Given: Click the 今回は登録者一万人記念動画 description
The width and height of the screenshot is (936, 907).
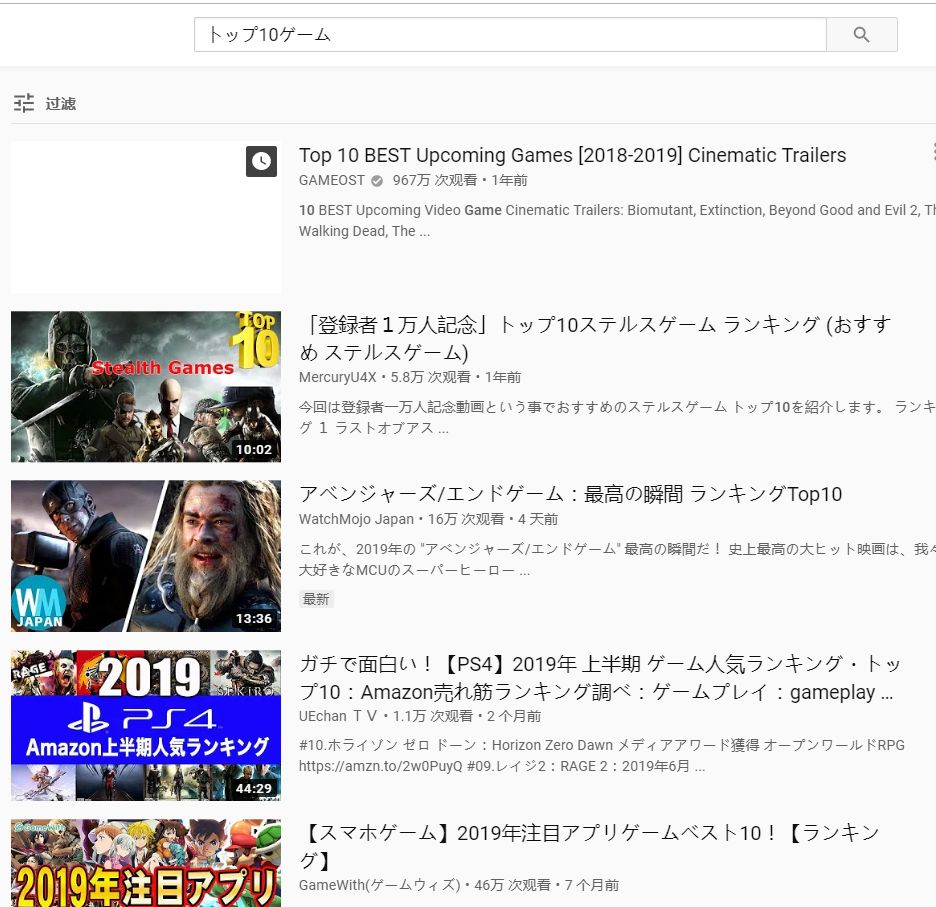Looking at the screenshot, I should tap(617, 417).
